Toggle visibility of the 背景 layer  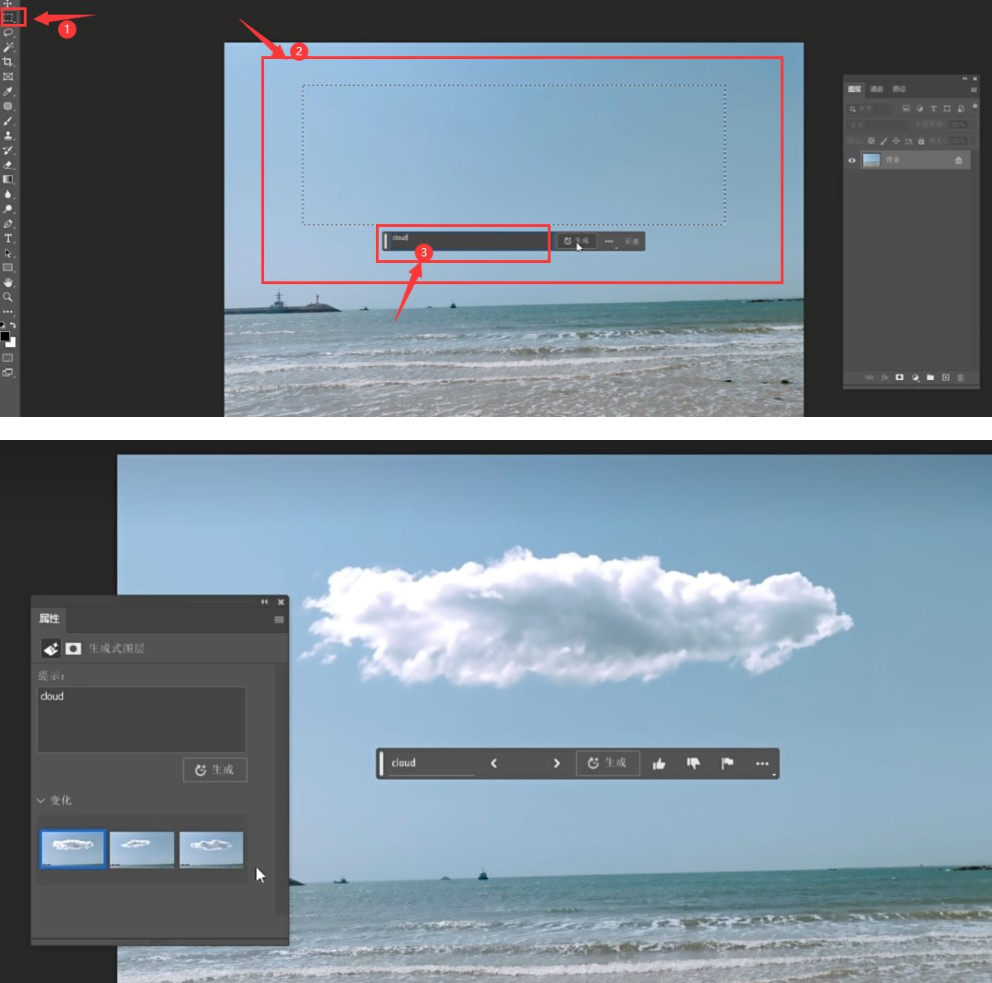pyautogui.click(x=853, y=160)
